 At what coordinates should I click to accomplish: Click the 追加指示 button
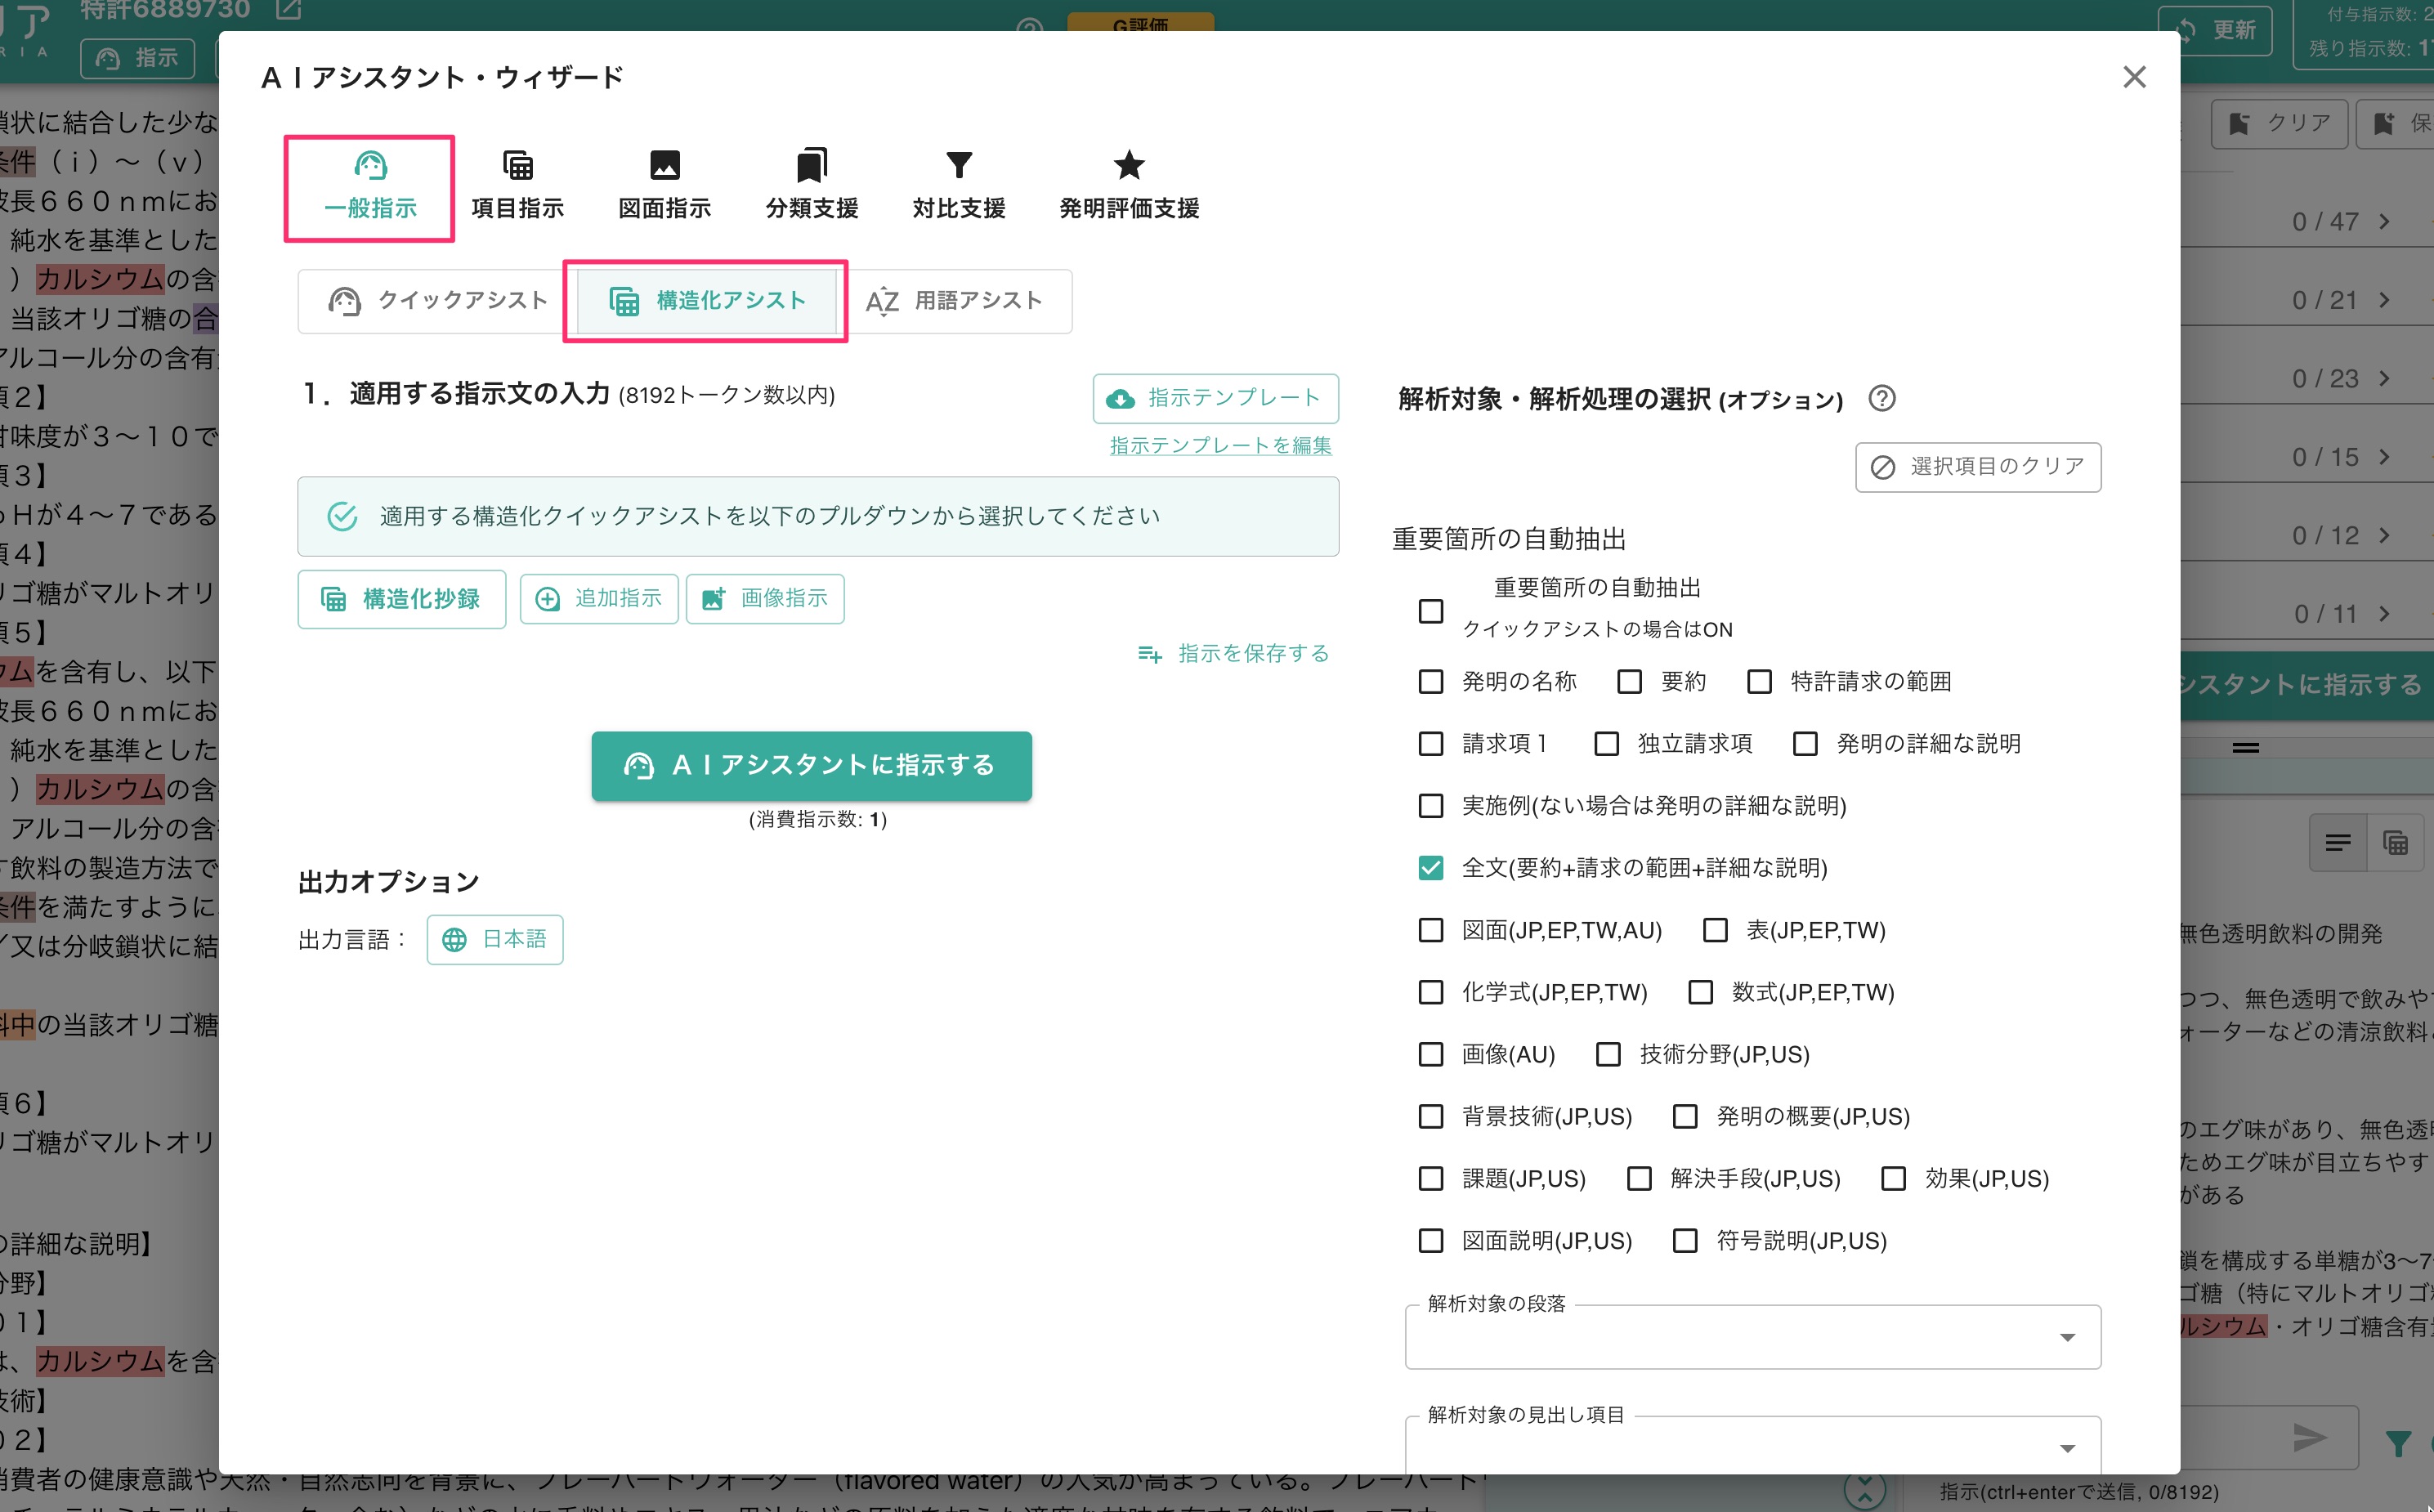599,599
